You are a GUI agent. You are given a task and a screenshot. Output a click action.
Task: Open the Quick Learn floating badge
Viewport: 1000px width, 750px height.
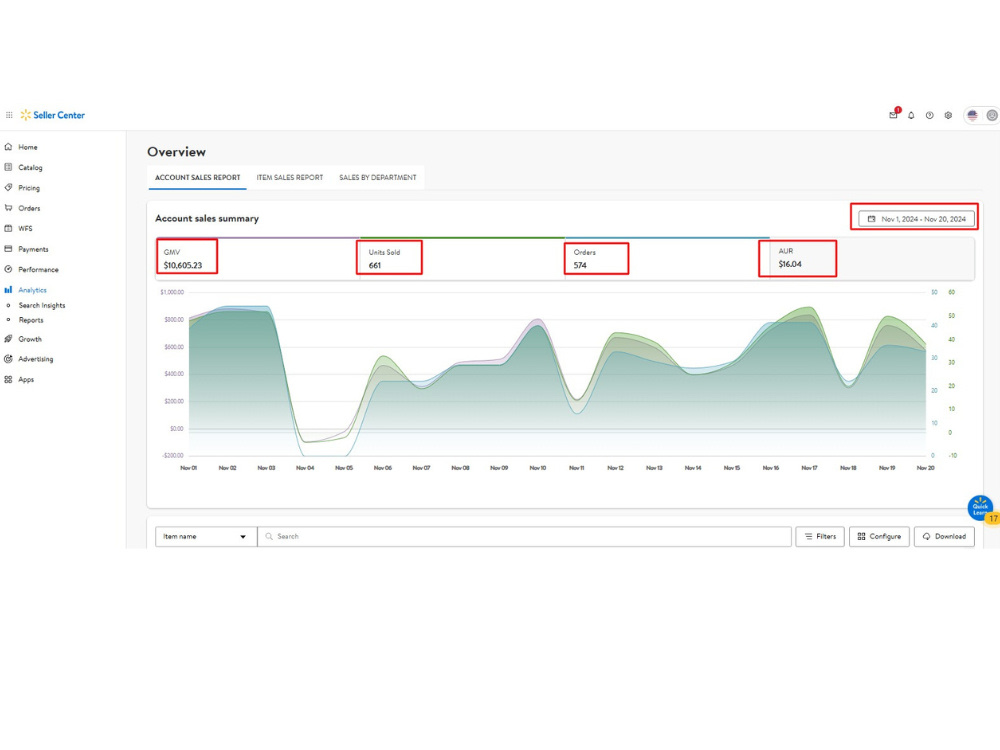(x=981, y=508)
